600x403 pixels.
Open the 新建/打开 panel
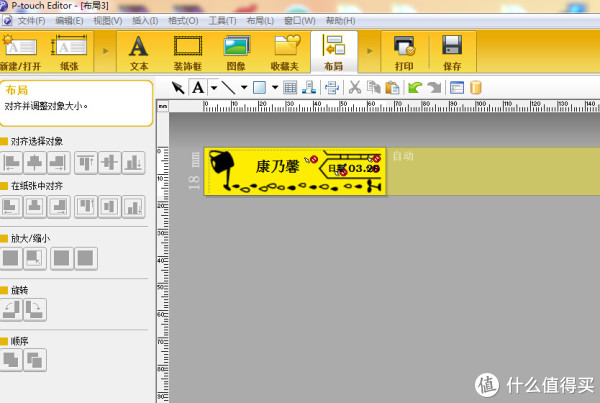tap(20, 52)
